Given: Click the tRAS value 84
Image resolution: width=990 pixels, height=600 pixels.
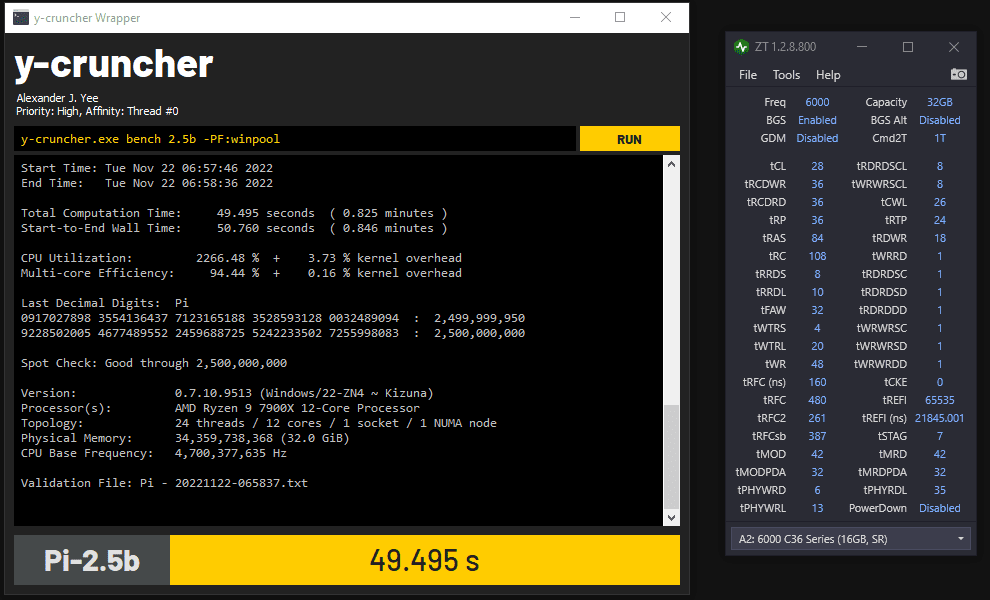Looking at the screenshot, I should click(x=817, y=238).
